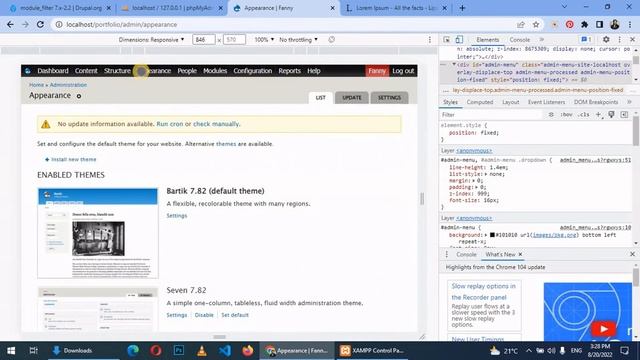
Task: Open the Computed styles tab
Action: tap(480, 102)
